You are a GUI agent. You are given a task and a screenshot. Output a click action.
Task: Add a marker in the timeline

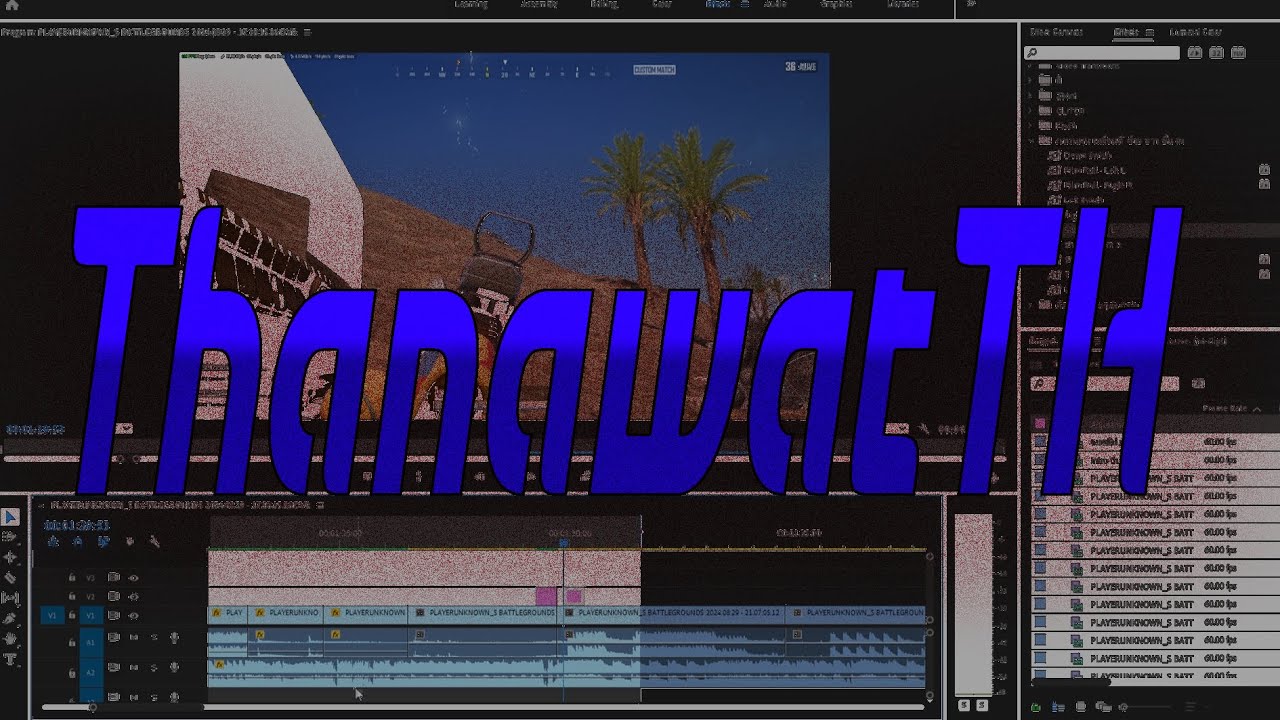pos(129,541)
